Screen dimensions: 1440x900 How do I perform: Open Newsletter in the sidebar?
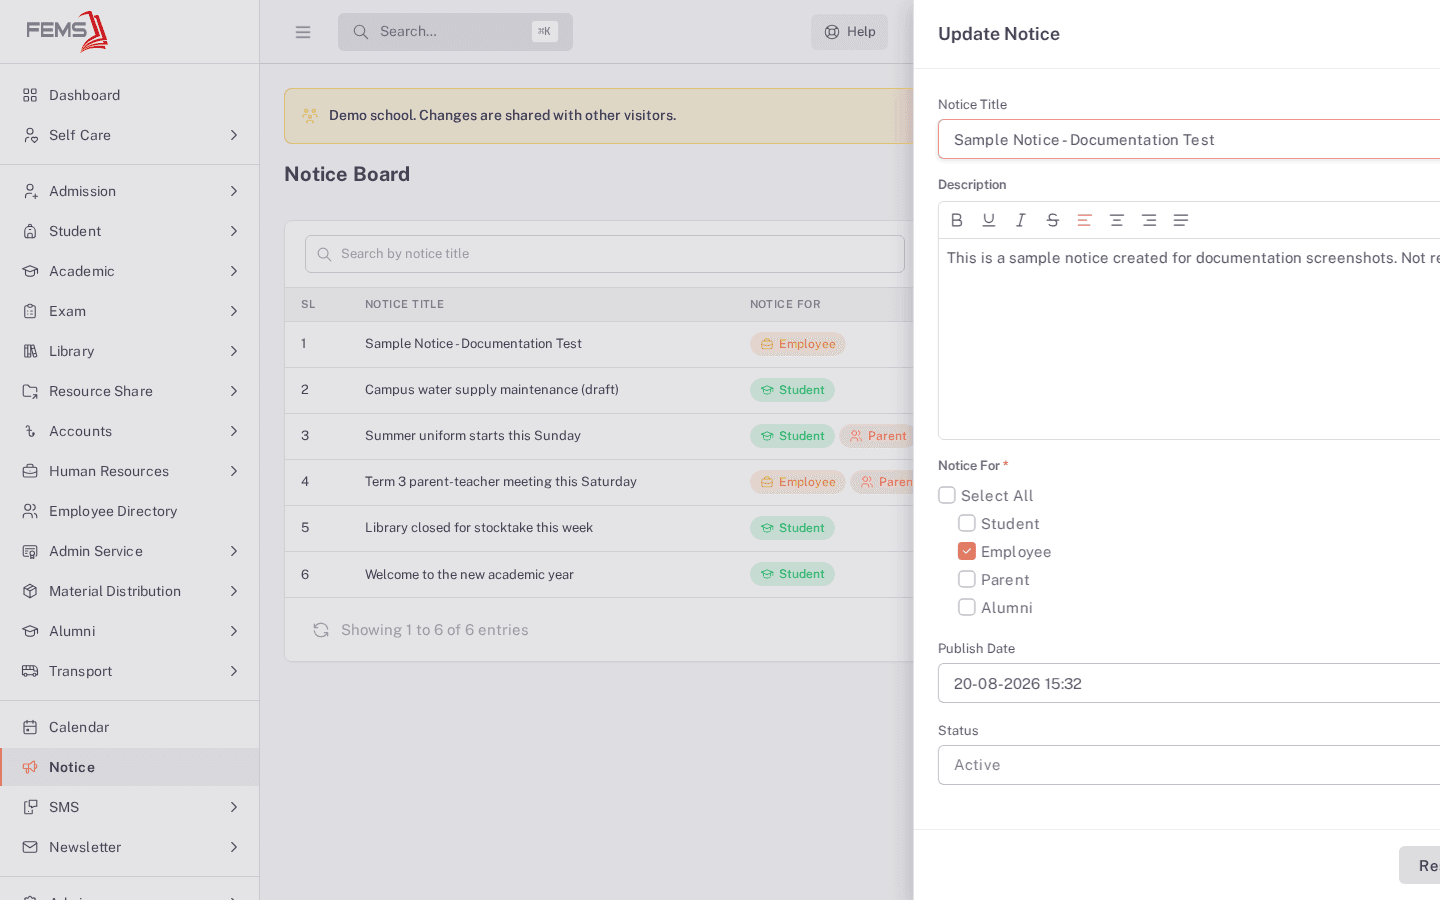click(x=130, y=847)
